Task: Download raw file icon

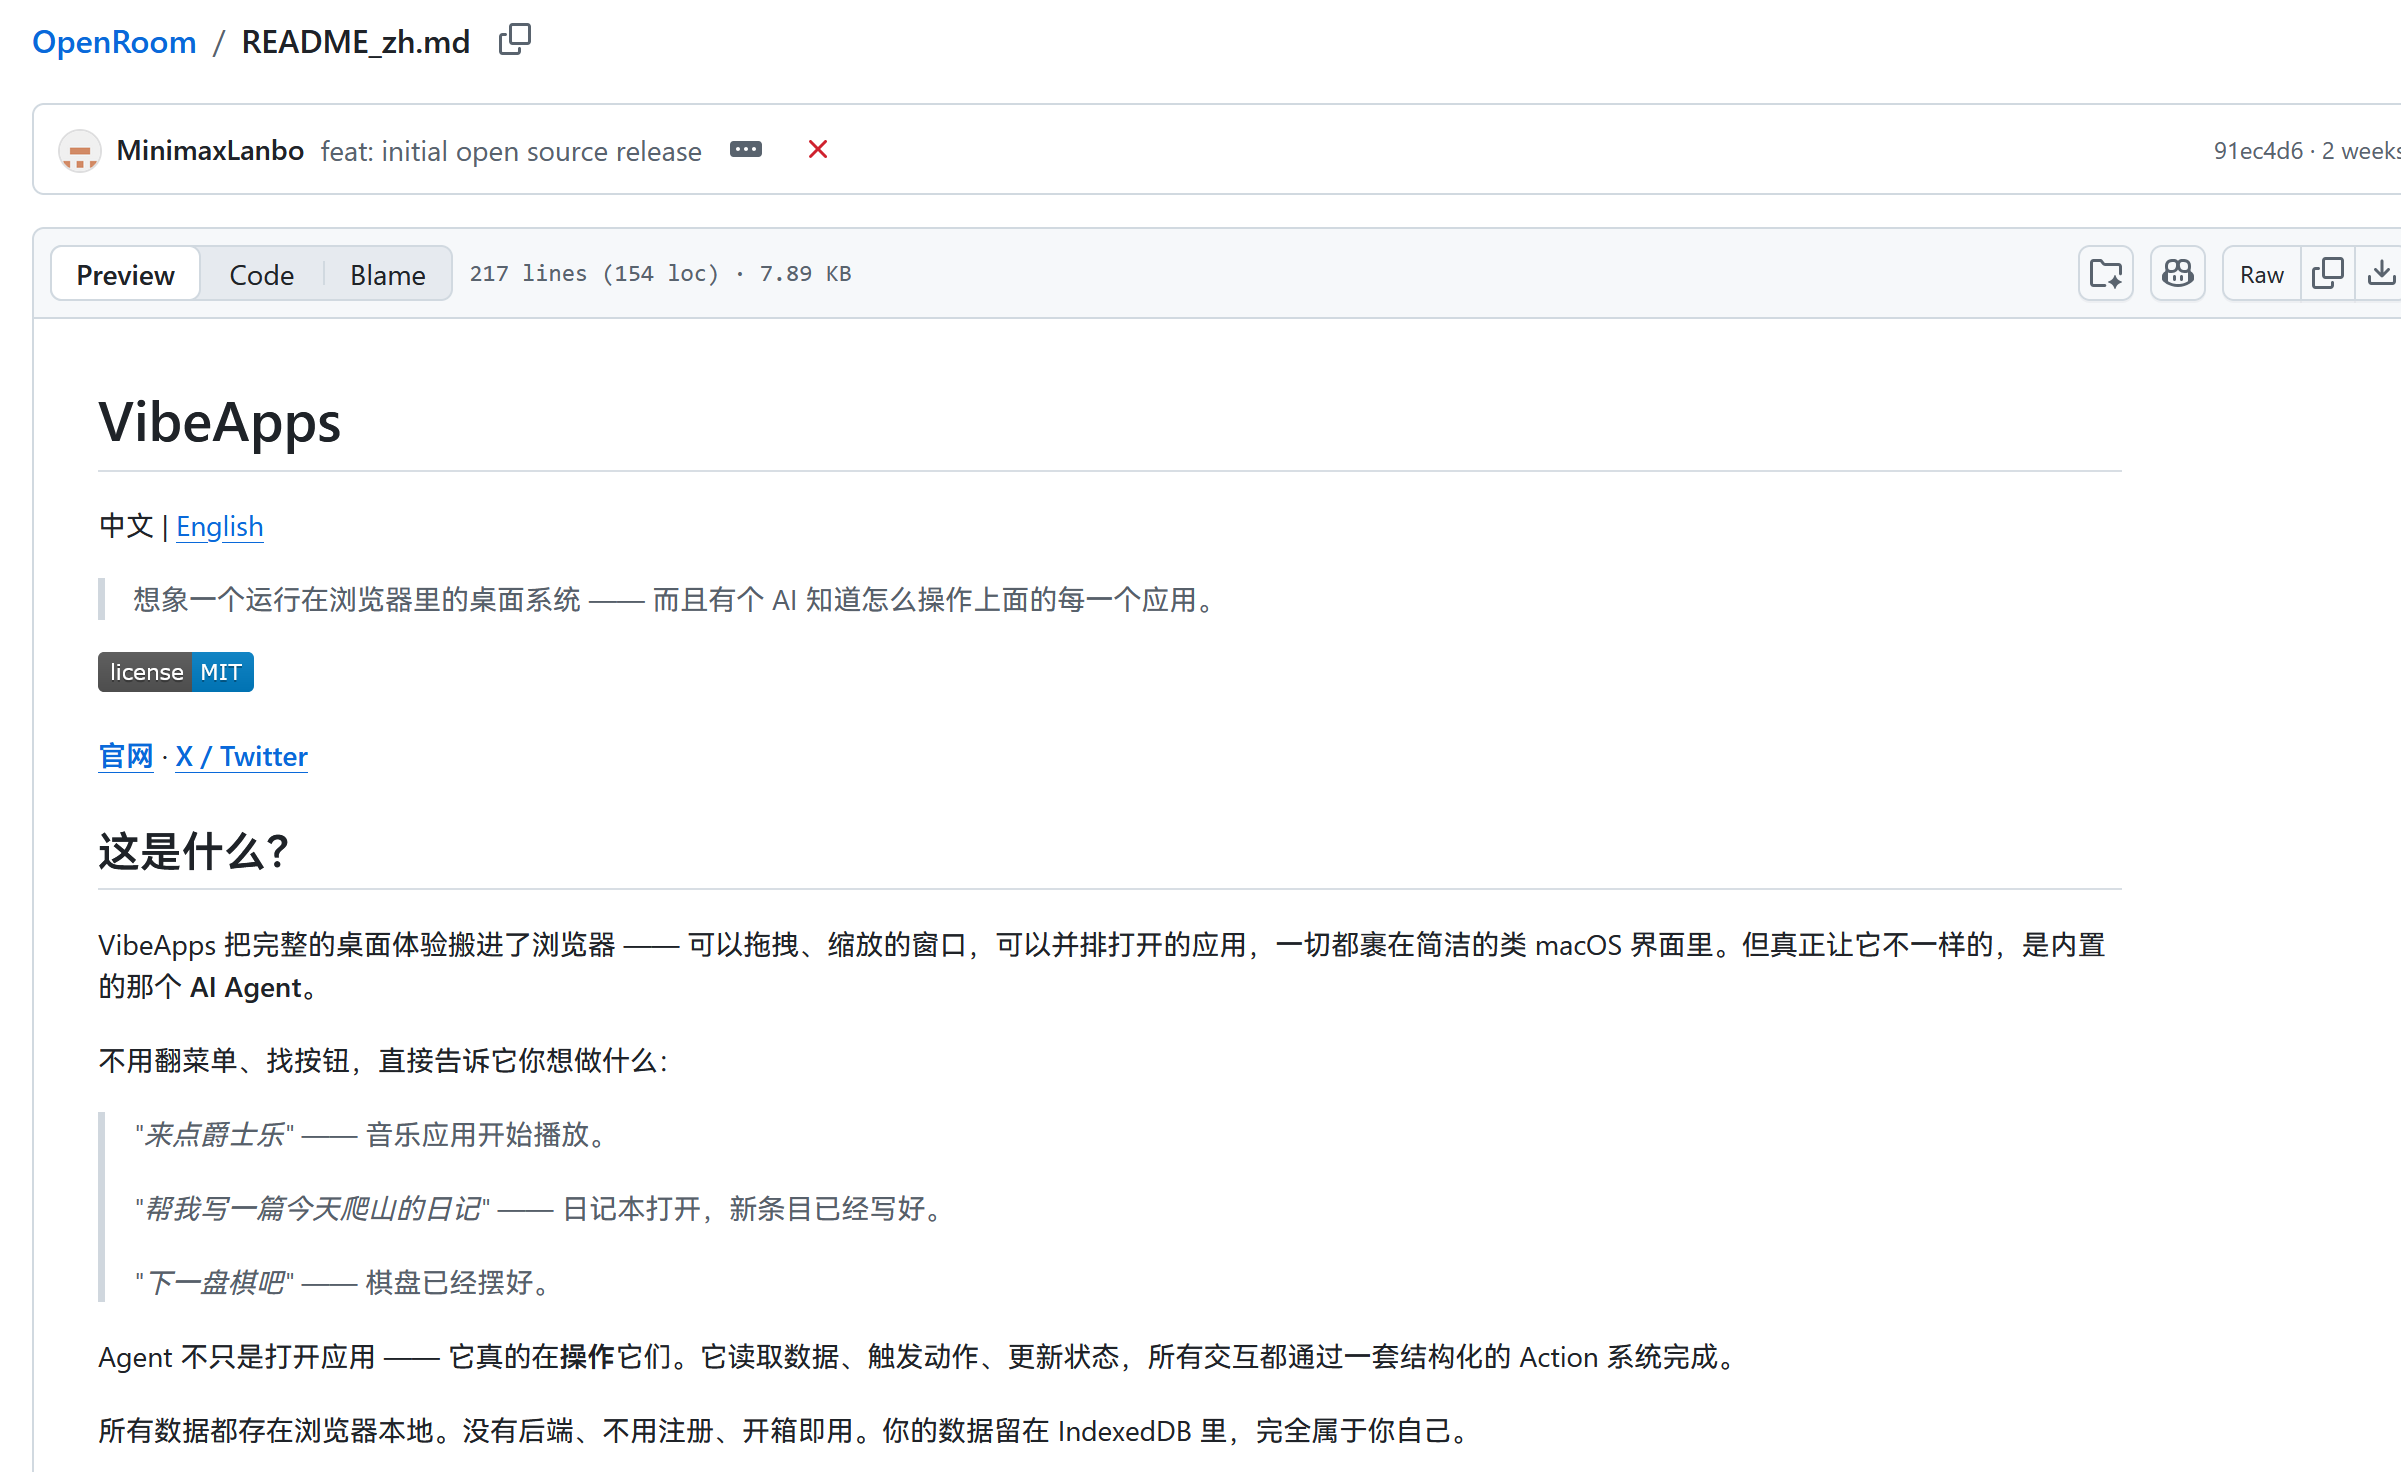Action: click(x=2381, y=274)
